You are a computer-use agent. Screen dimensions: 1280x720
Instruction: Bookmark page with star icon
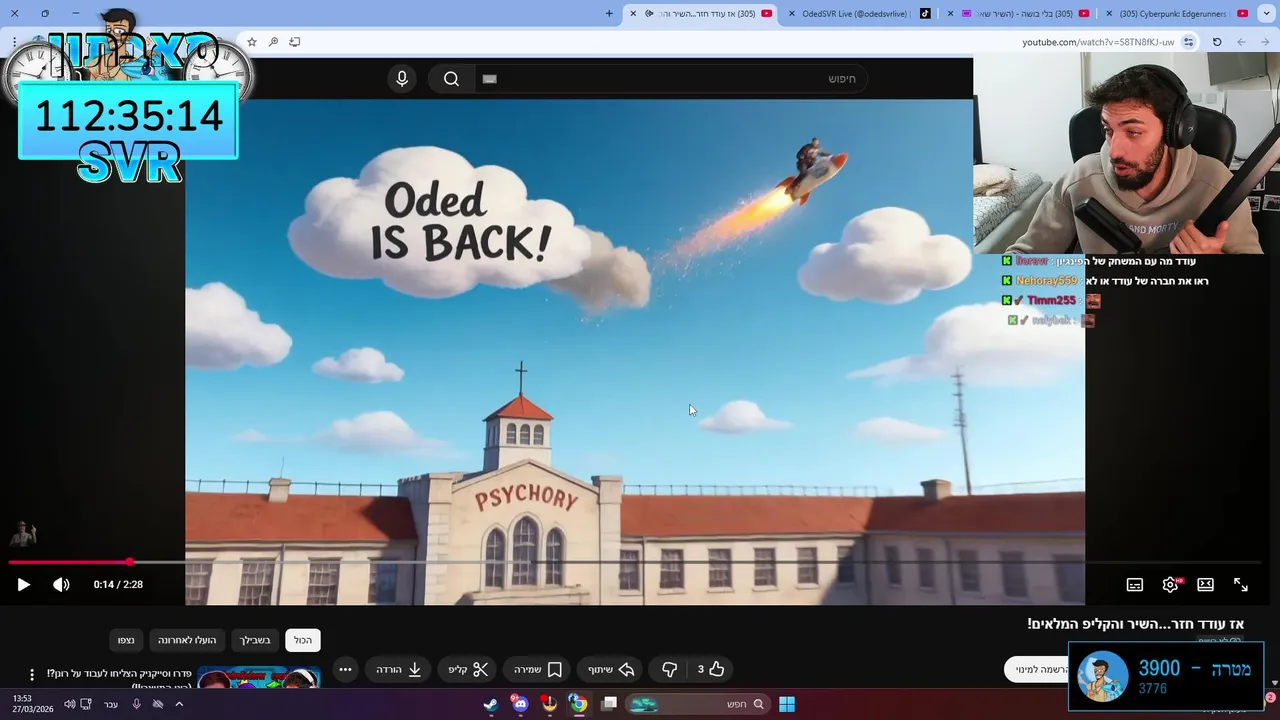(x=251, y=42)
